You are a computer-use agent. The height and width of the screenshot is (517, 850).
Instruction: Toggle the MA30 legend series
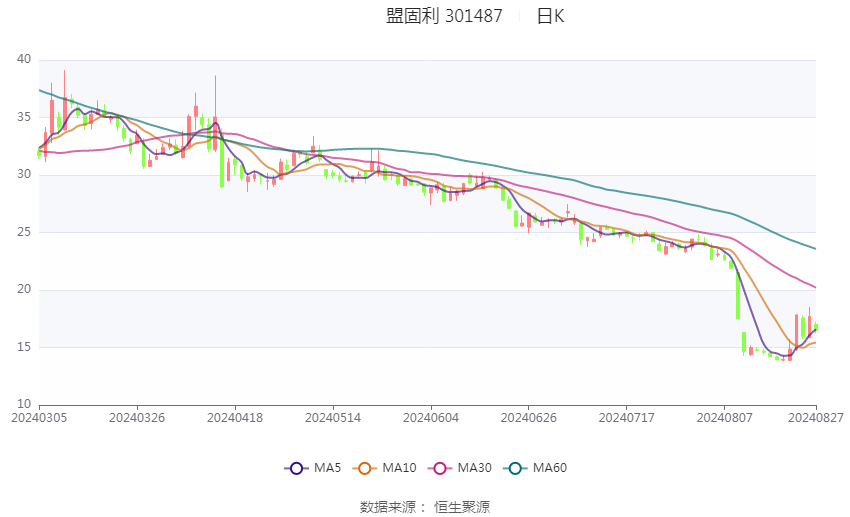pos(460,468)
